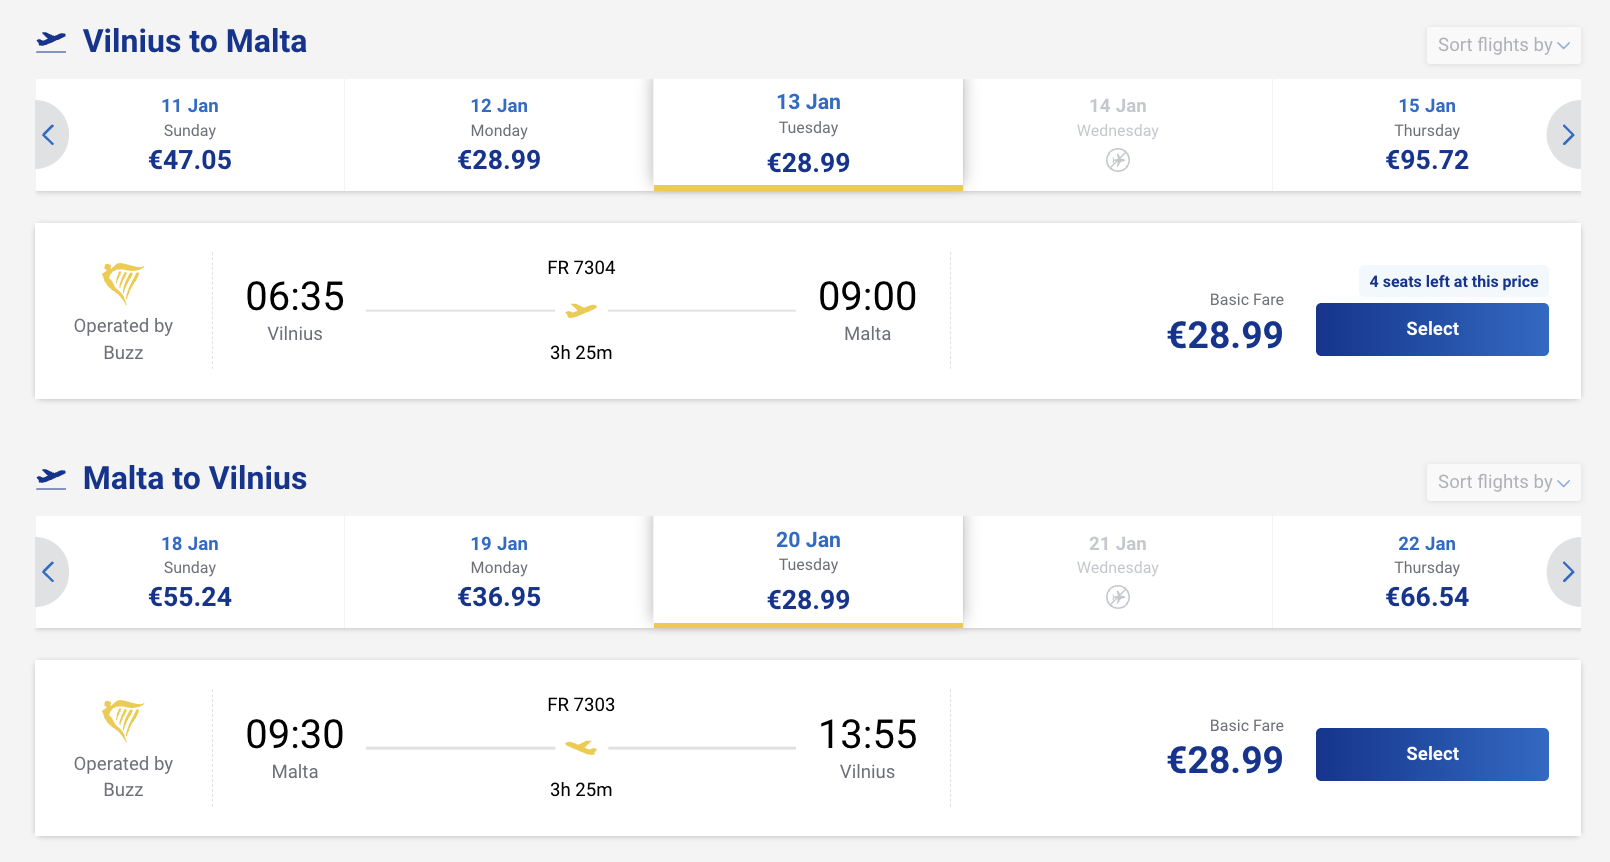Image resolution: width=1610 pixels, height=862 pixels.
Task: Pick 15 Jan Thursday €95.72 date tab
Action: [1426, 135]
